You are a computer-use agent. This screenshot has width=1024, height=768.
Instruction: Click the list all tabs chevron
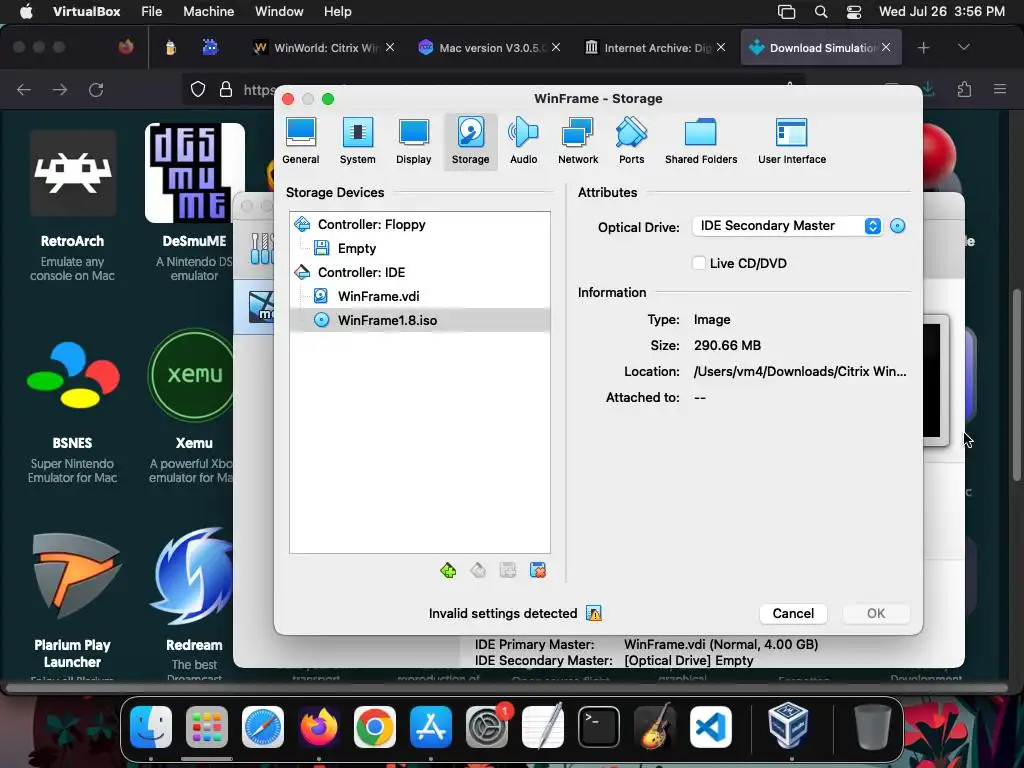pyautogui.click(x=963, y=48)
